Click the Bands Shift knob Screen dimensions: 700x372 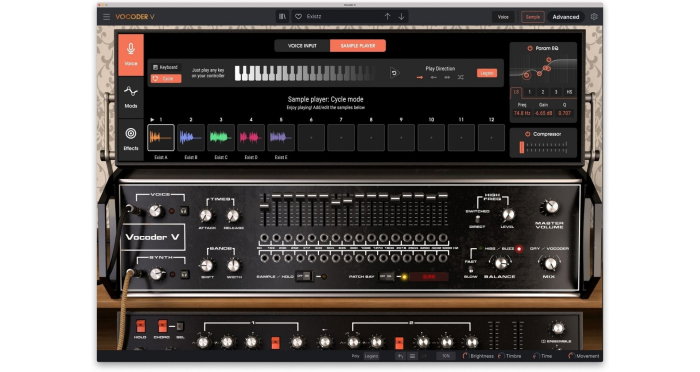click(x=207, y=266)
